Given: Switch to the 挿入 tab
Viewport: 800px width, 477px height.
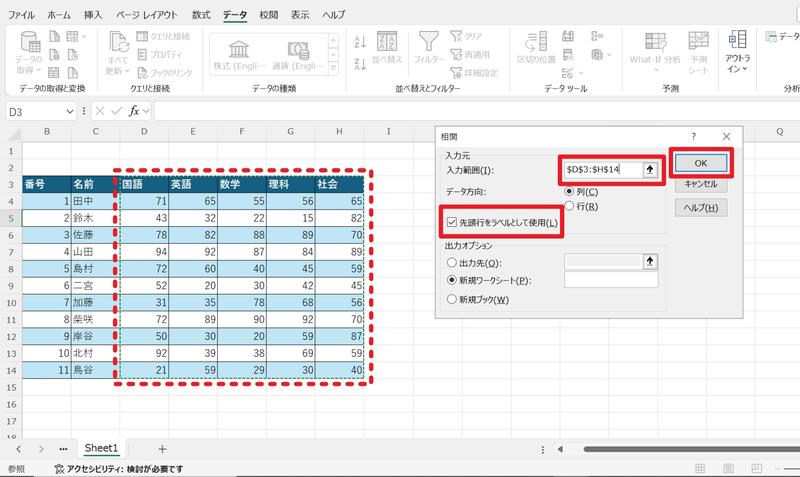Looking at the screenshot, I should (x=93, y=15).
